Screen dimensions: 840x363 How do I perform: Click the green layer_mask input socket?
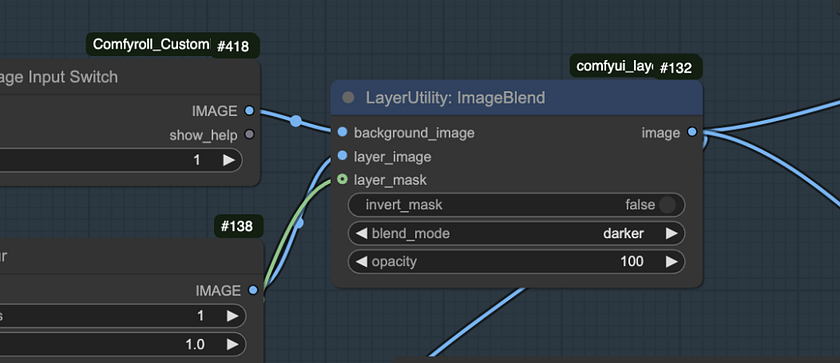pos(343,179)
